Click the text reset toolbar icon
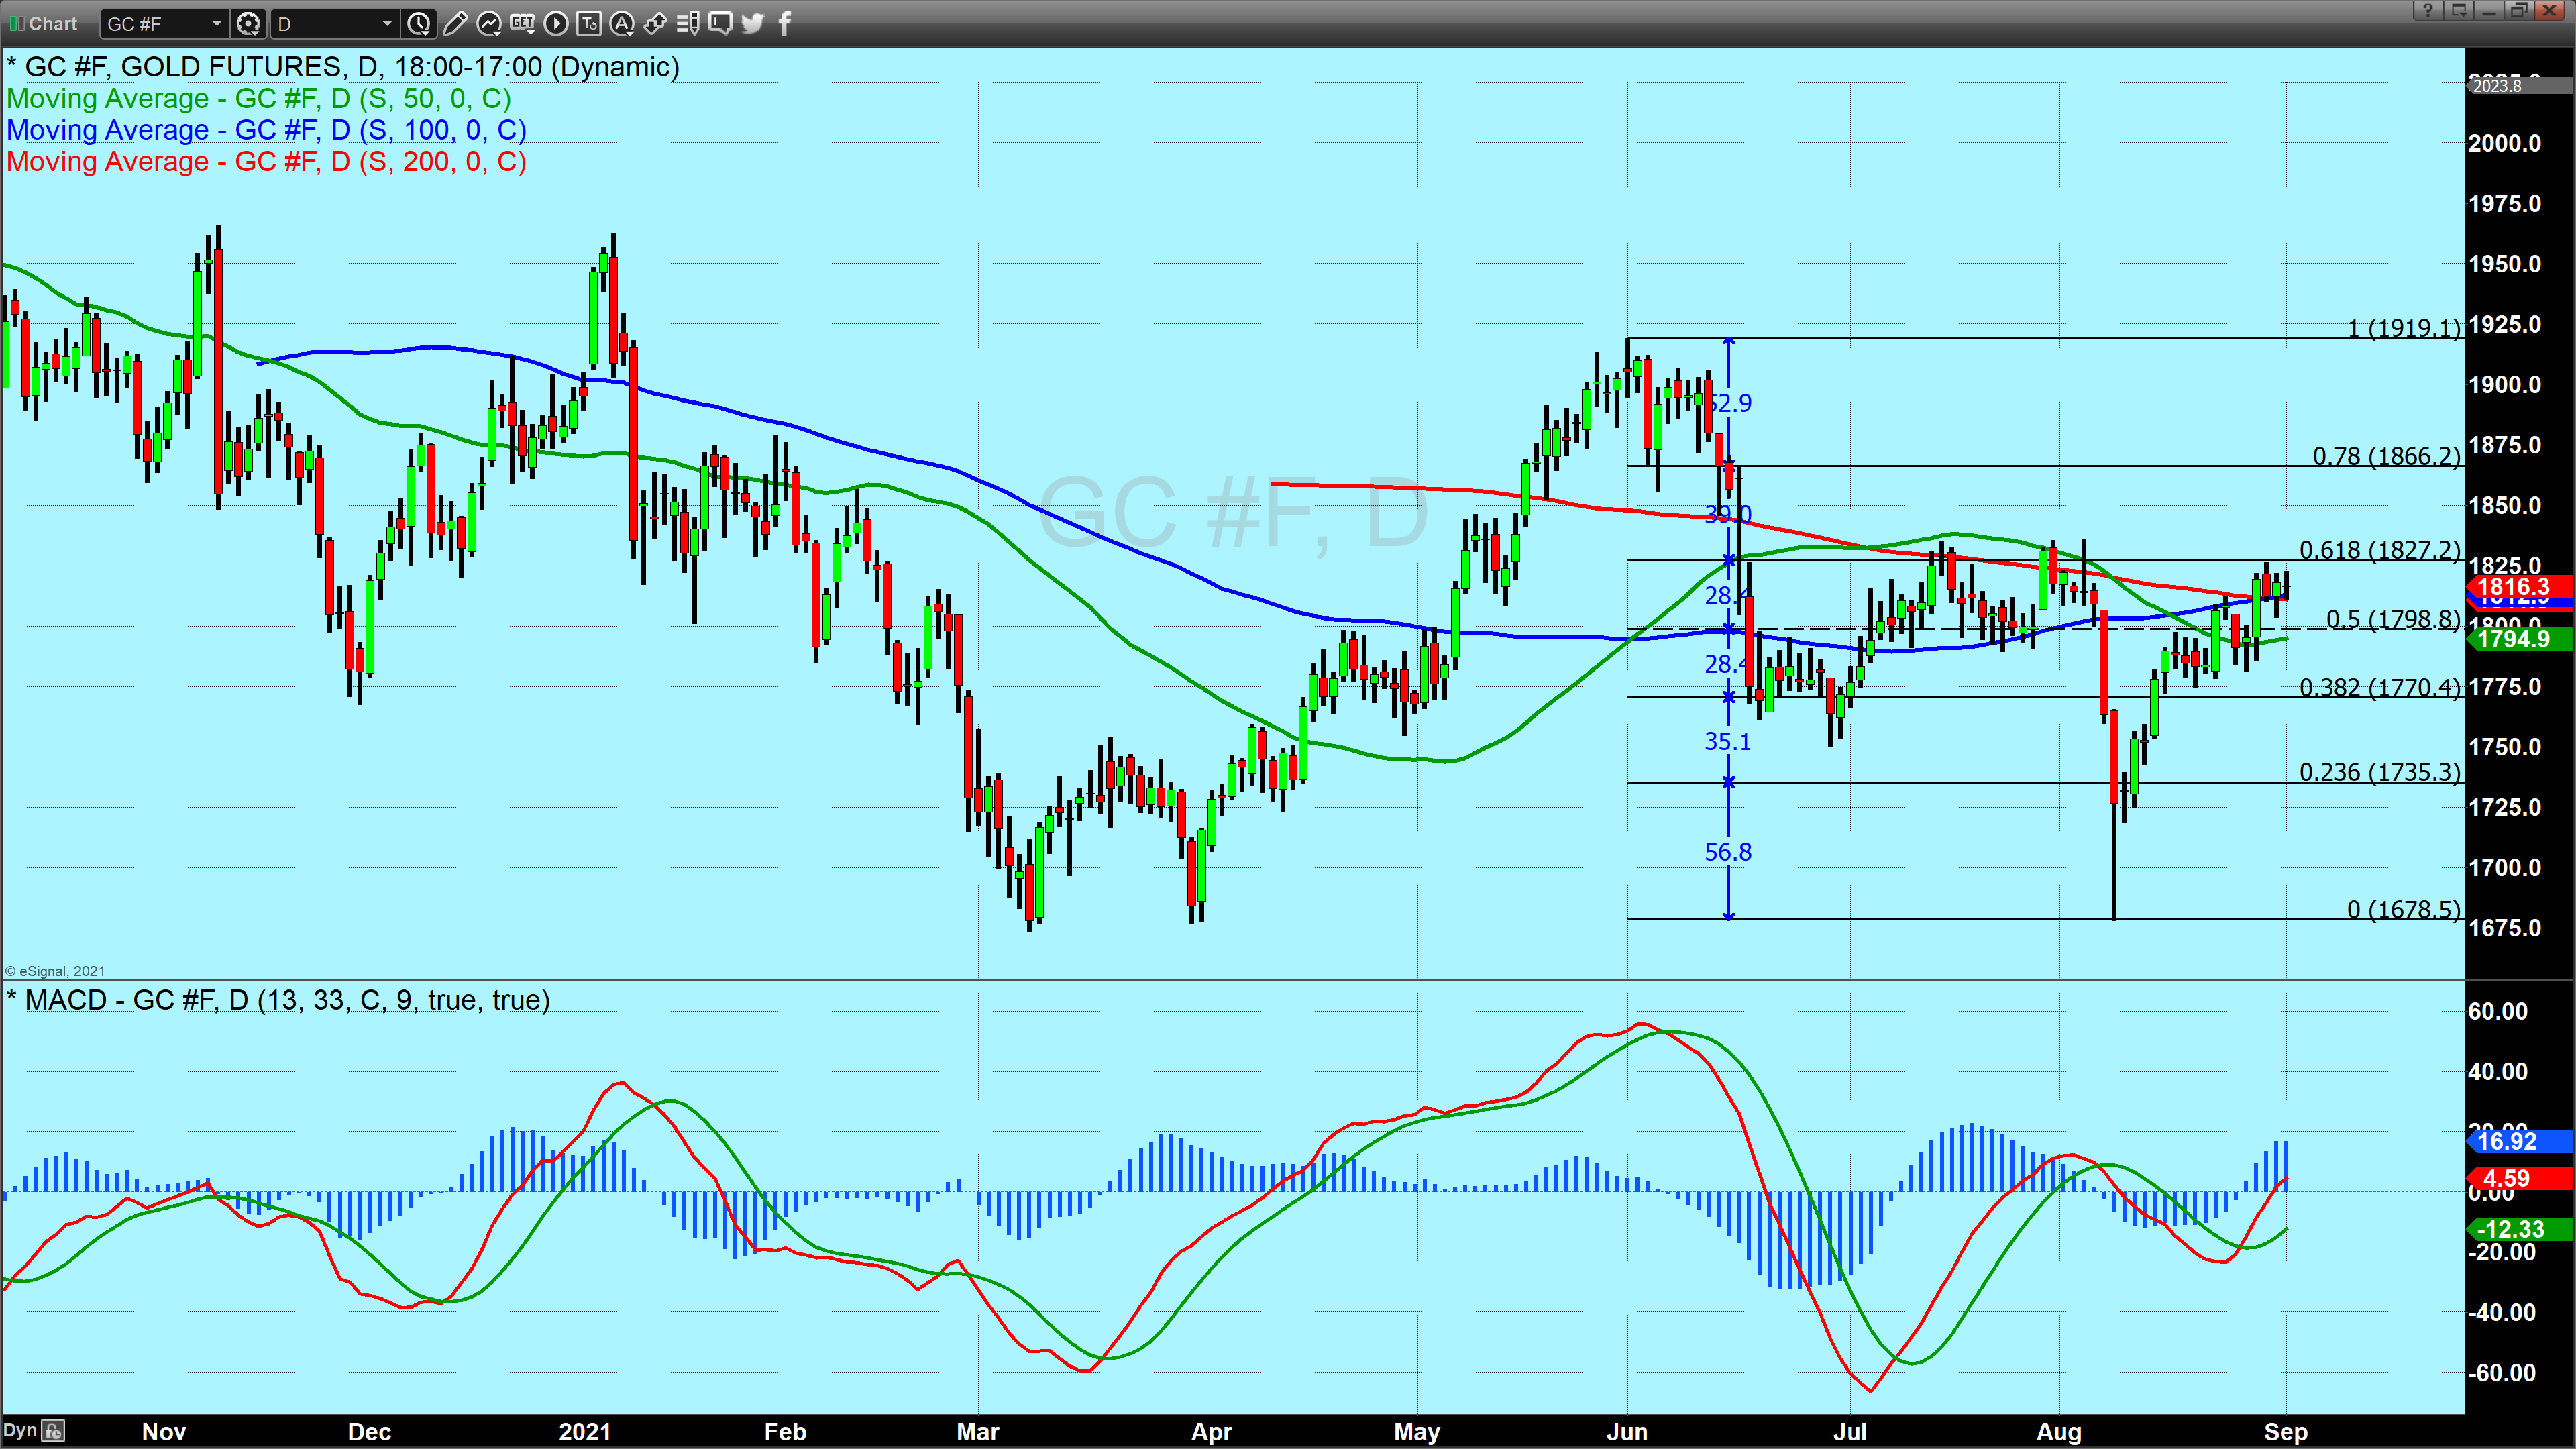2576x1449 pixels. (x=589, y=23)
